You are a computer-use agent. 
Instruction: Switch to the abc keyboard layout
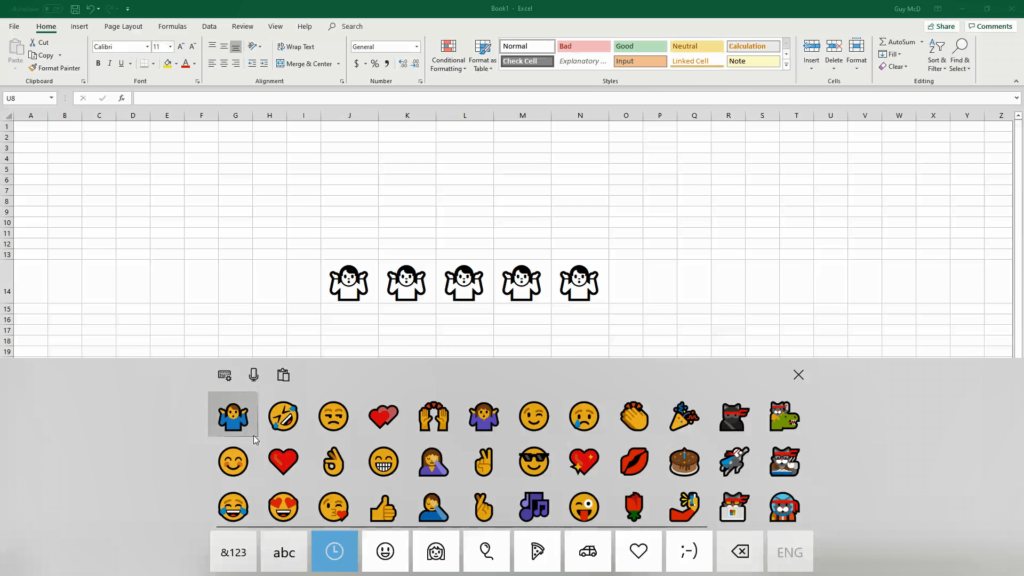point(284,552)
